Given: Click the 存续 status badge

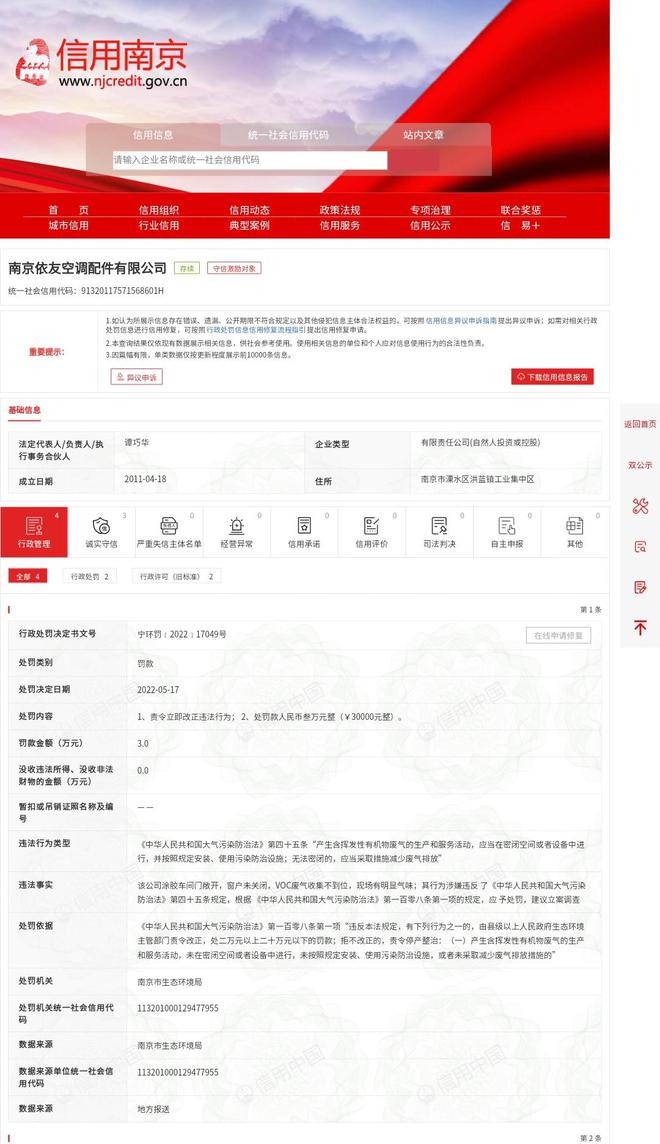Looking at the screenshot, I should [187, 268].
